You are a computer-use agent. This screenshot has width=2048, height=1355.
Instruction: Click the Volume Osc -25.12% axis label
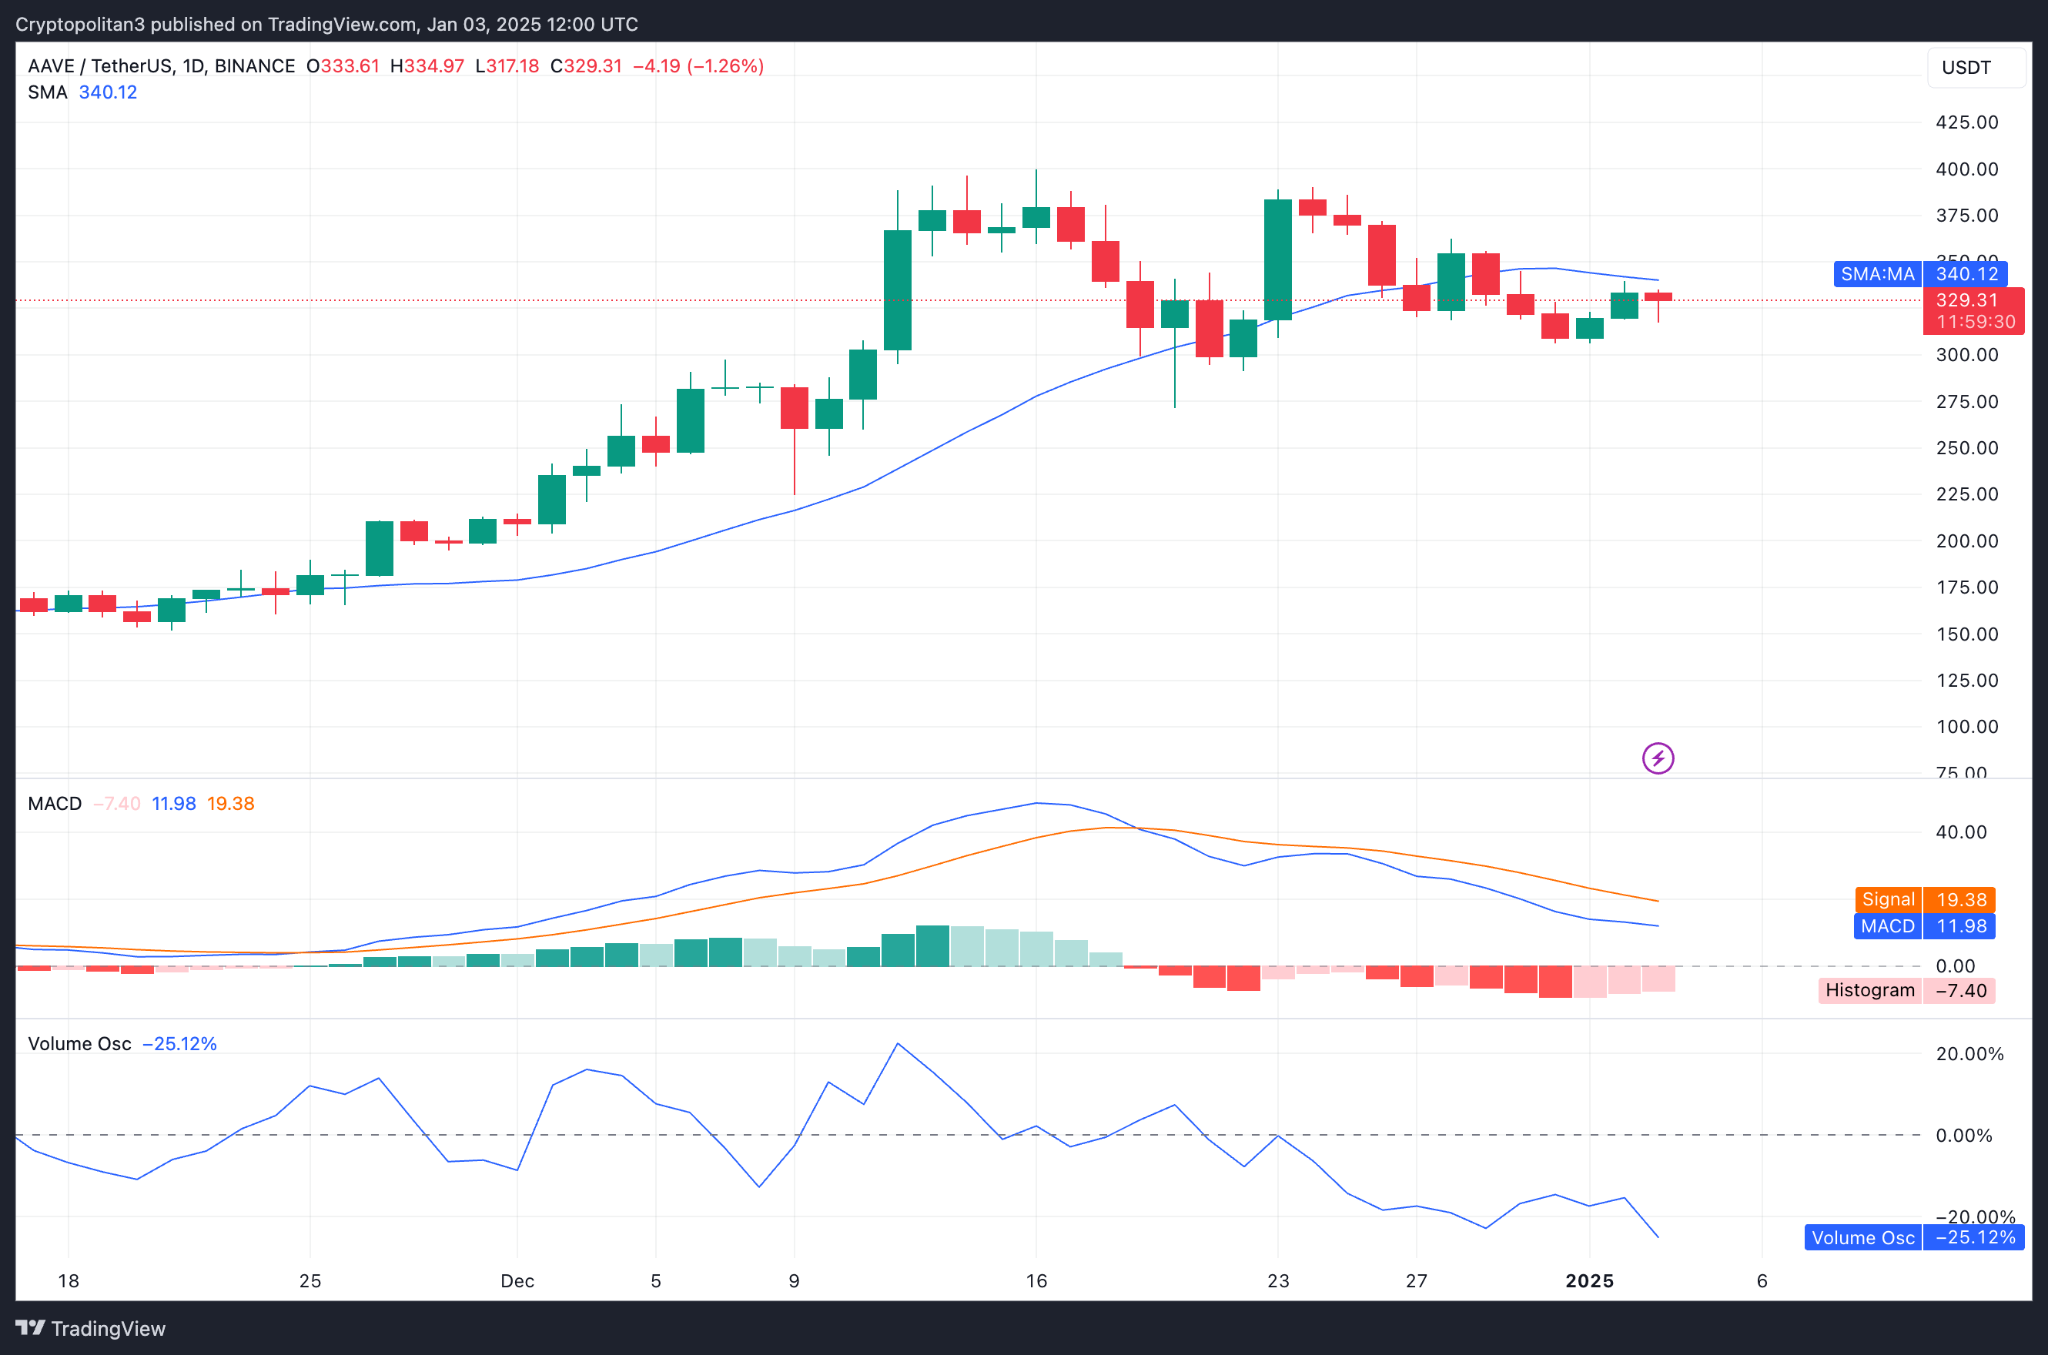point(1914,1238)
